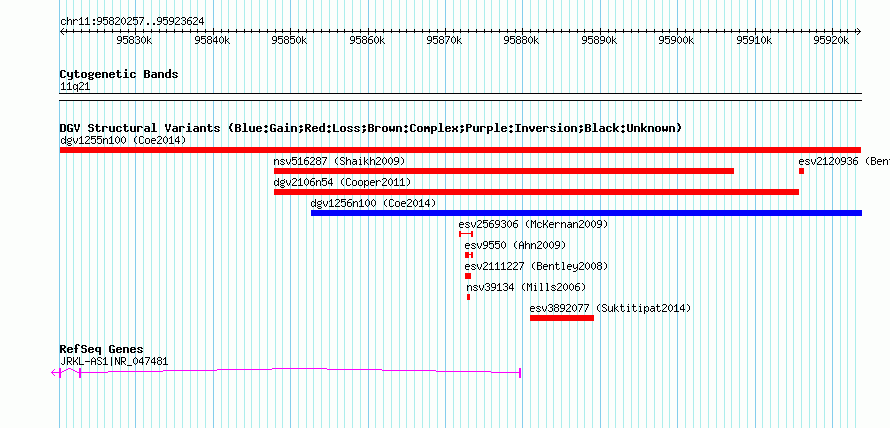890x428 pixels.
Task: Click the 95890k ruler label
Action: tap(599, 40)
